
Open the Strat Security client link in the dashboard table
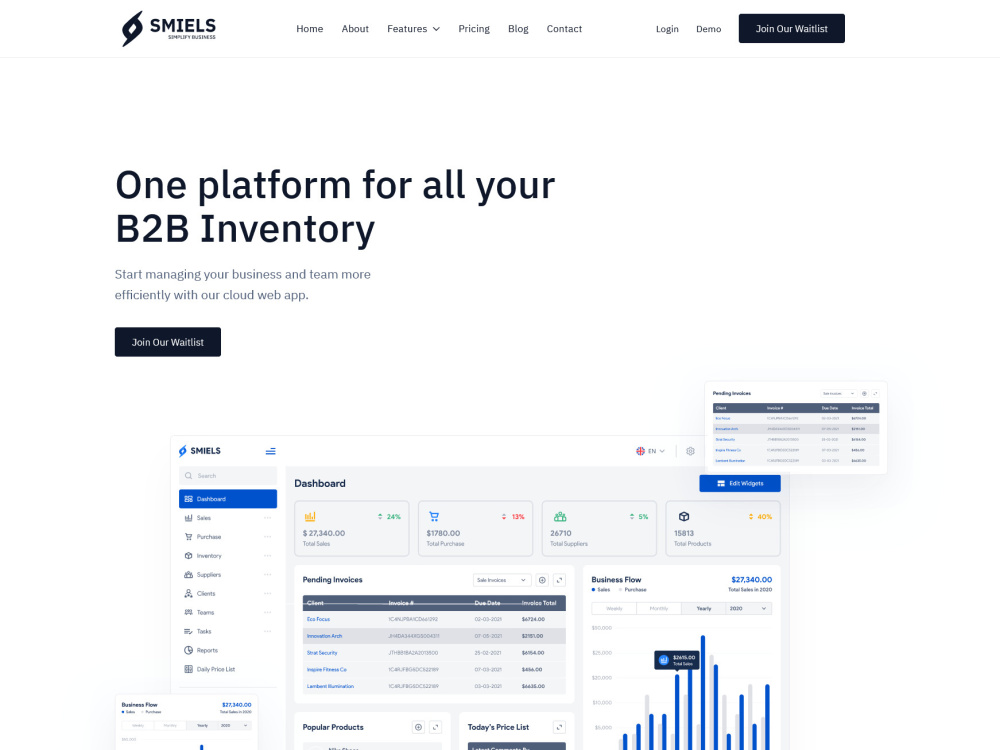[322, 653]
